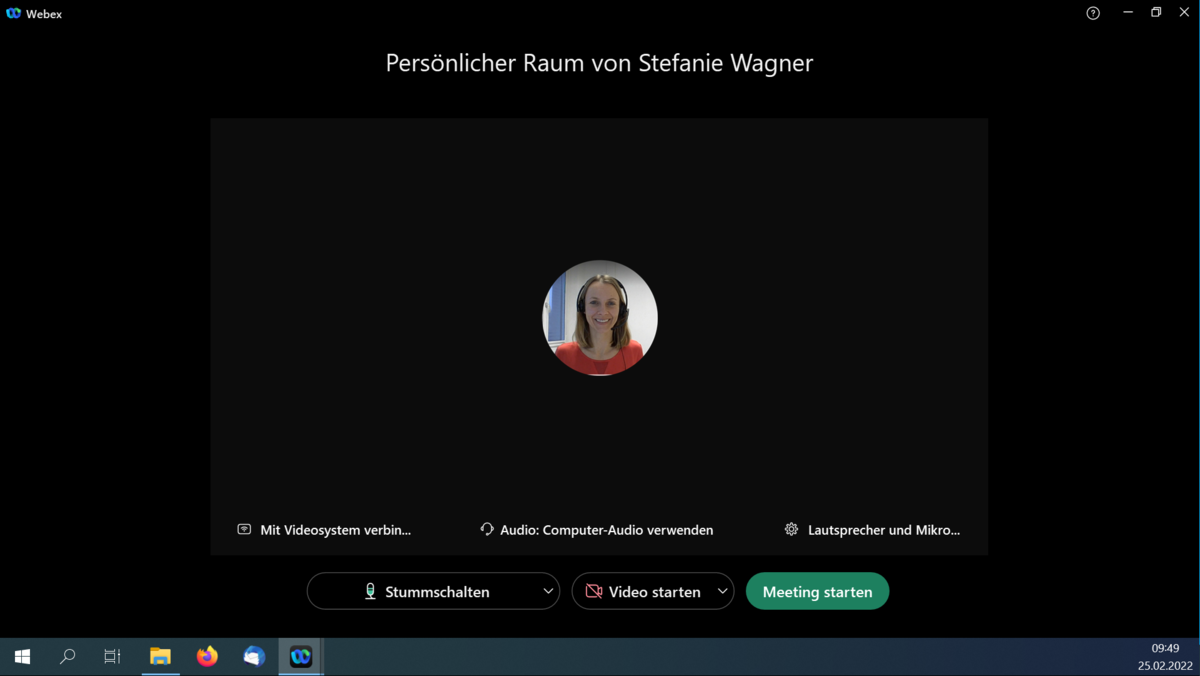Click the video system connect icon

244,529
